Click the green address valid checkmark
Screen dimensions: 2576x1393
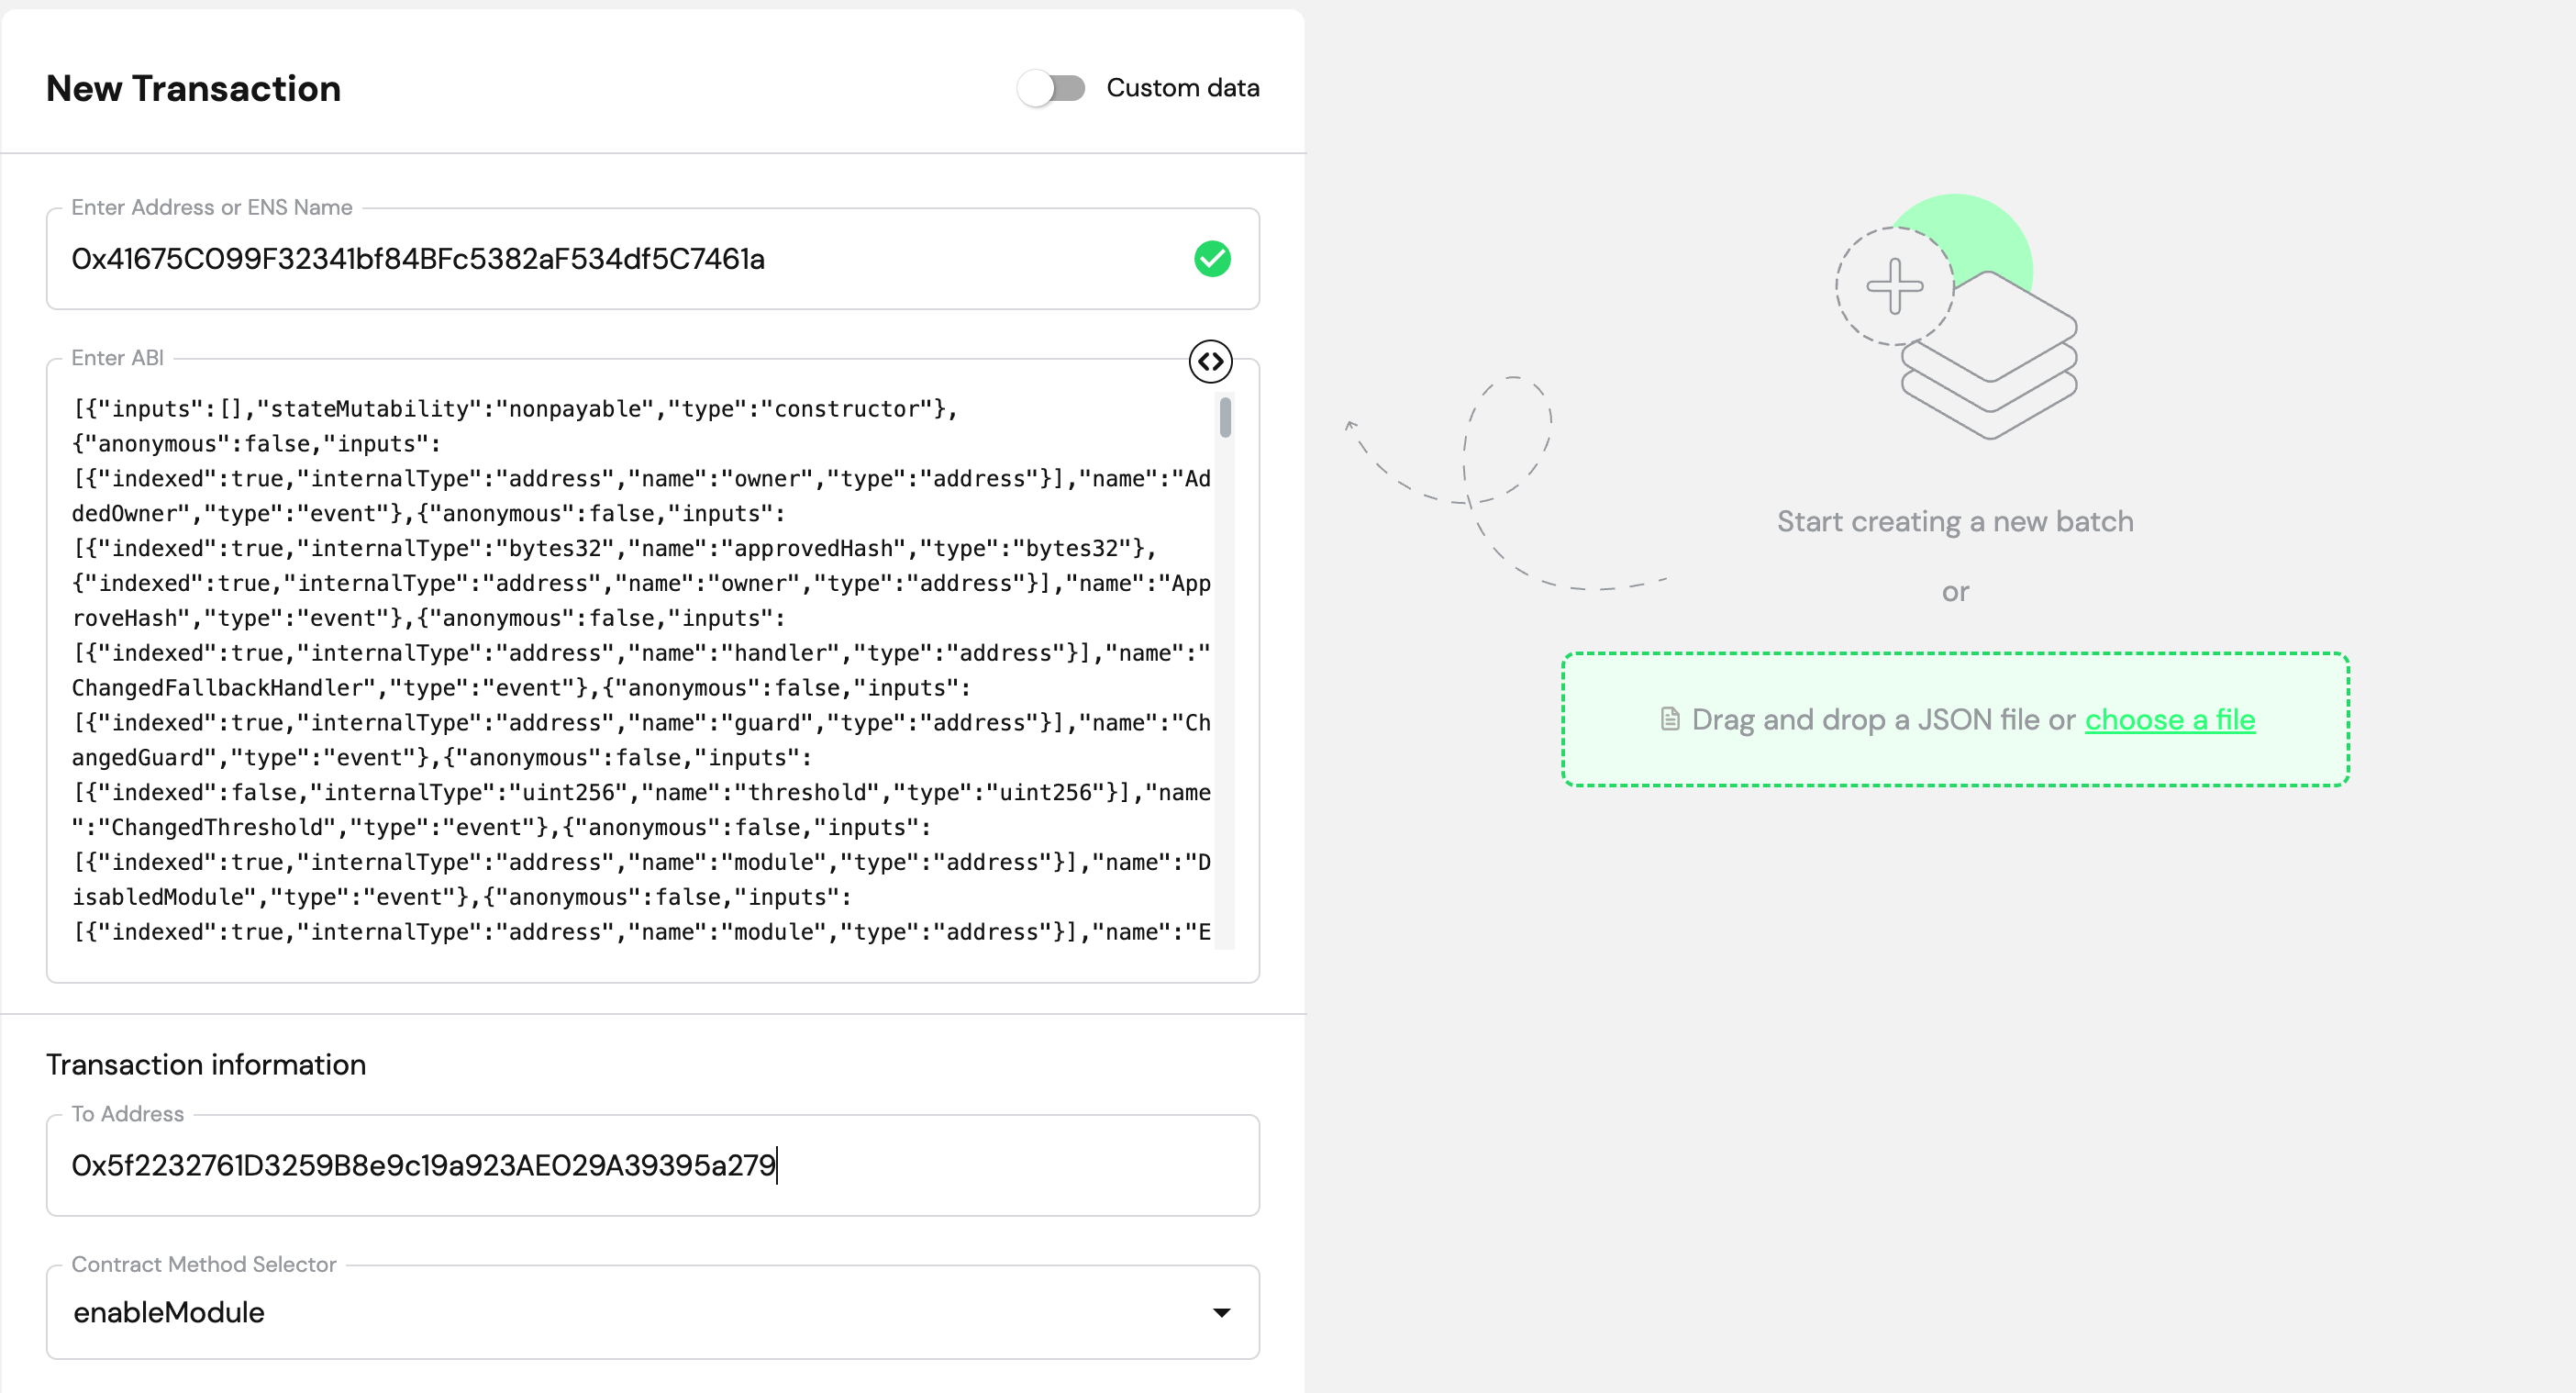(x=1212, y=259)
